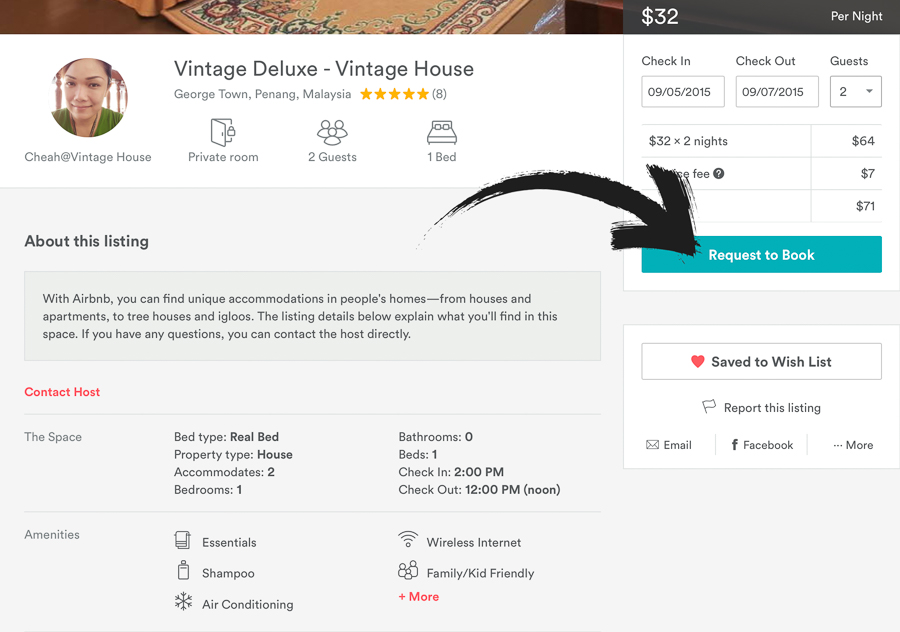The width and height of the screenshot is (900, 632).
Task: Click the Check In date field
Action: click(x=683, y=91)
